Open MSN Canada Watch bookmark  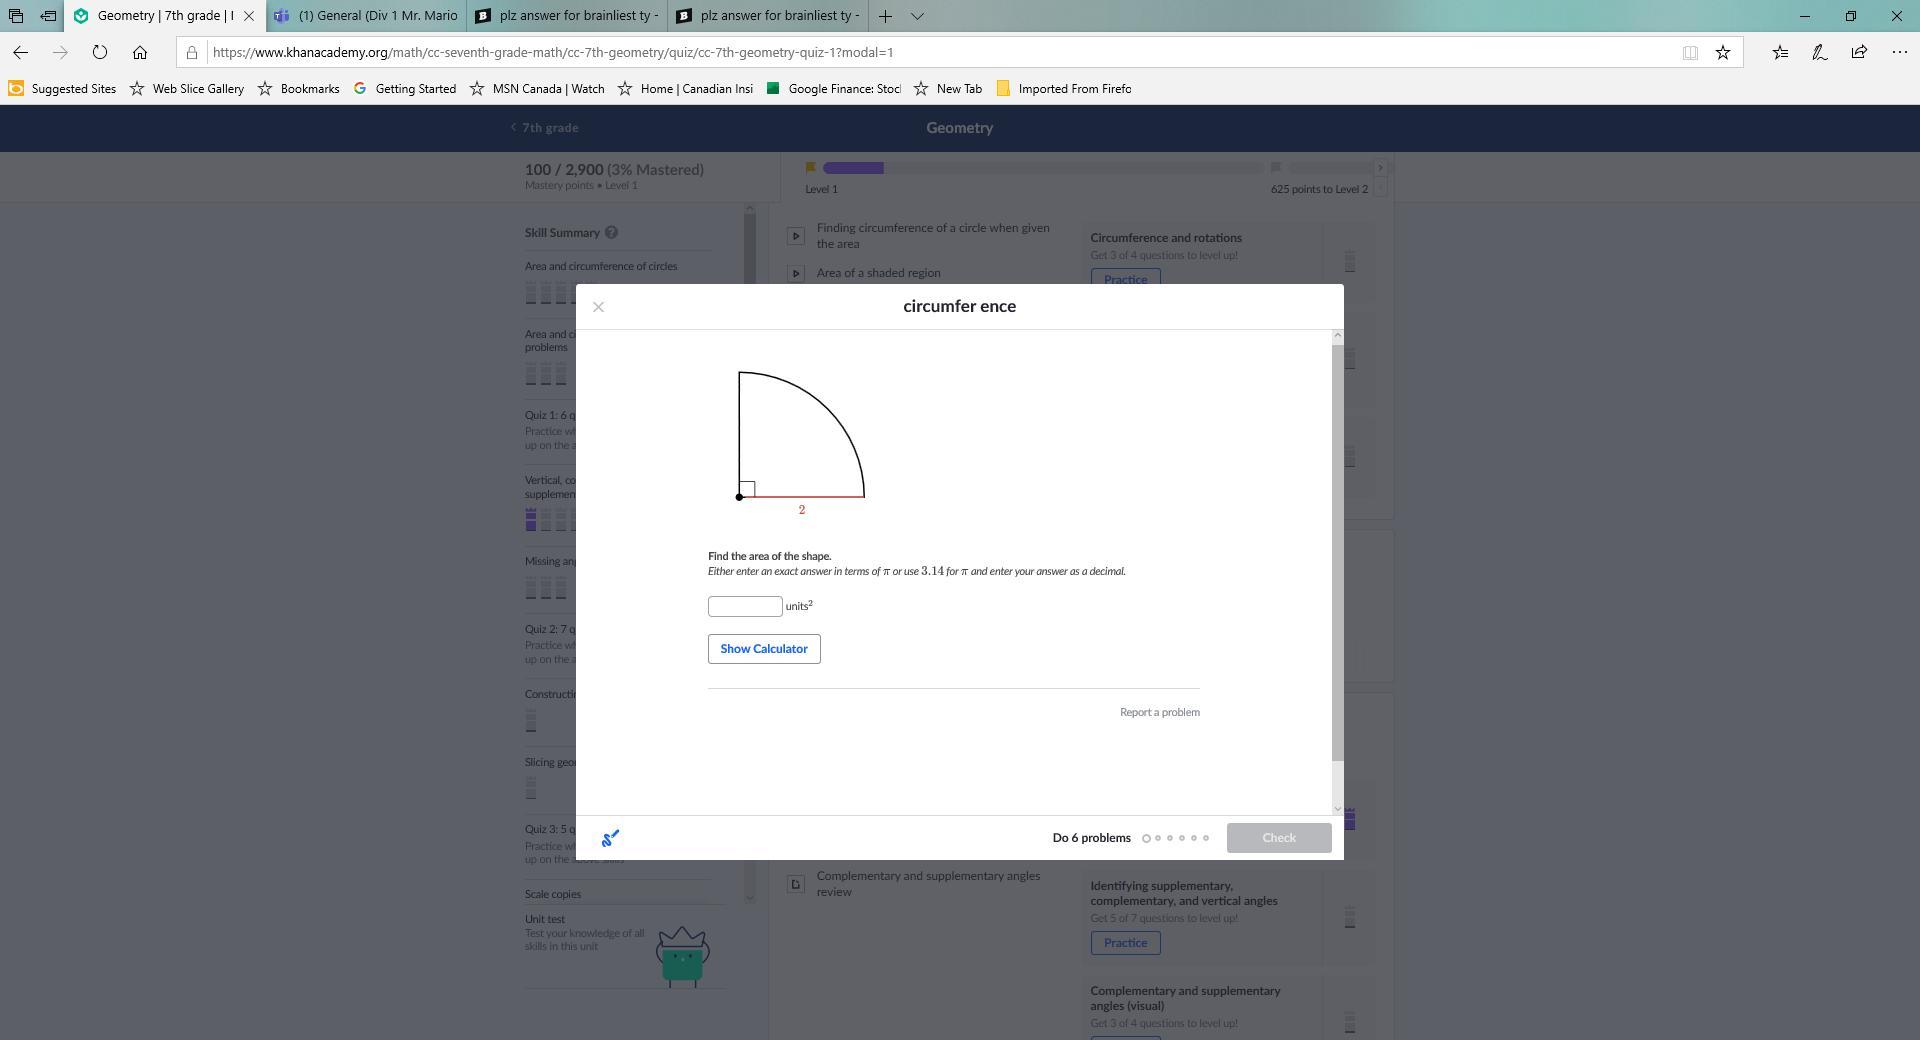tap(537, 89)
